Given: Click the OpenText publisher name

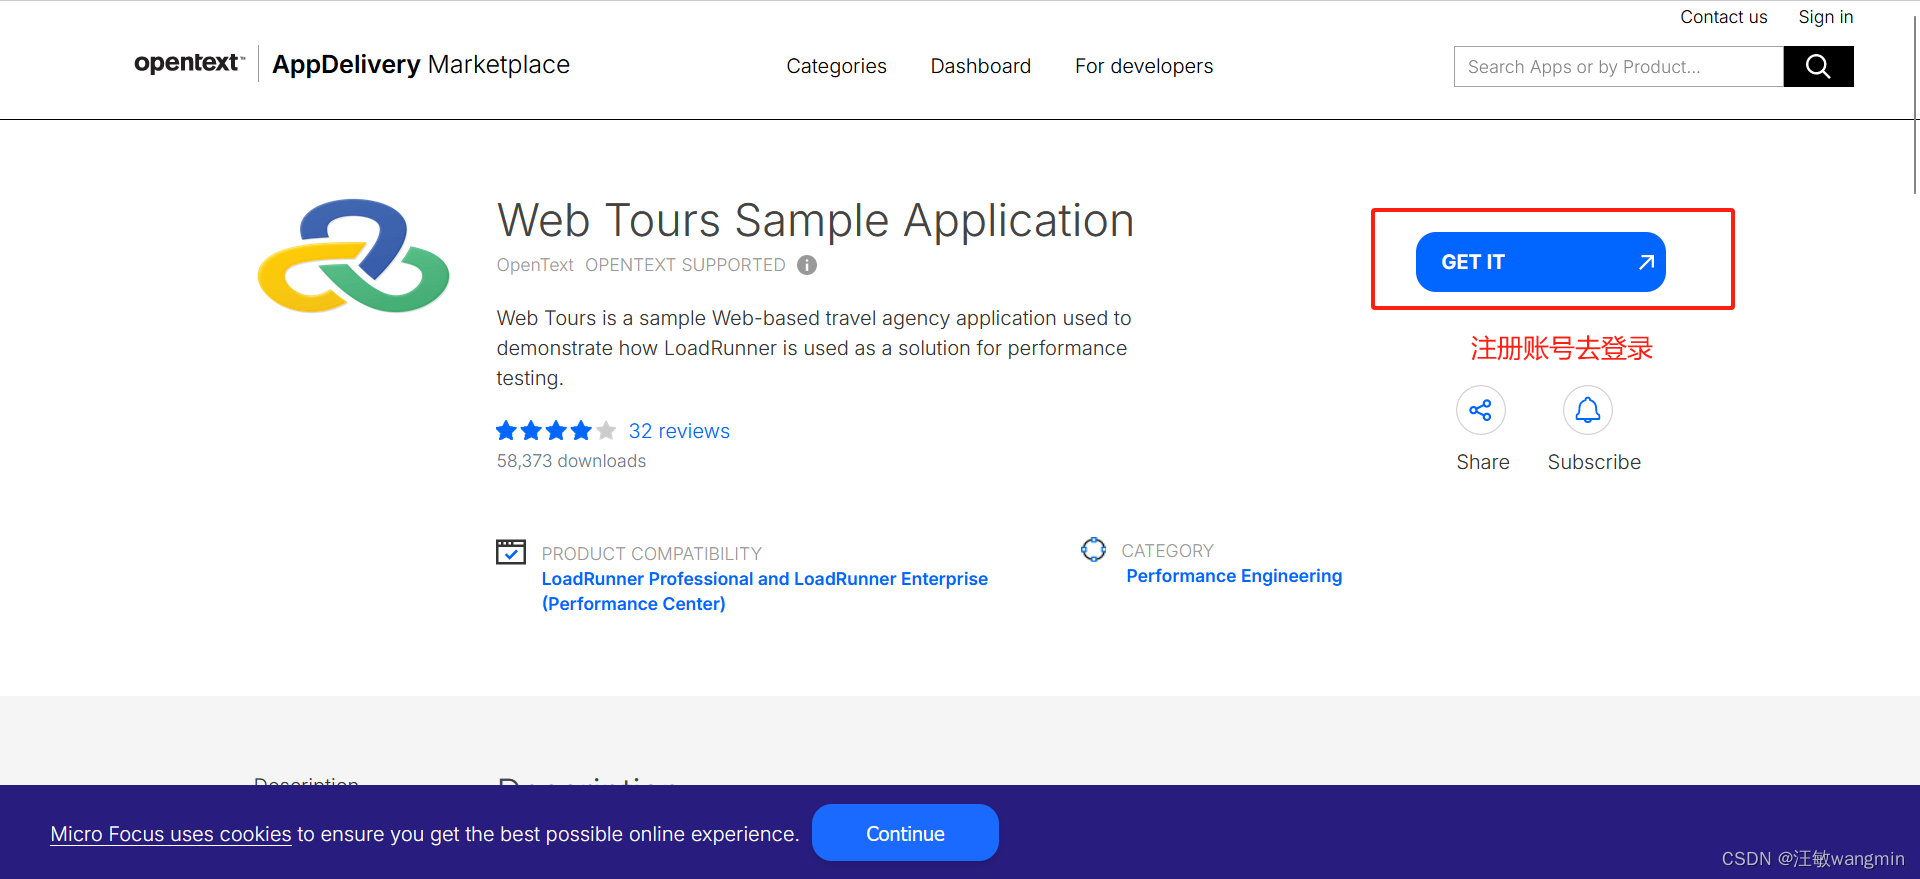Looking at the screenshot, I should point(535,265).
